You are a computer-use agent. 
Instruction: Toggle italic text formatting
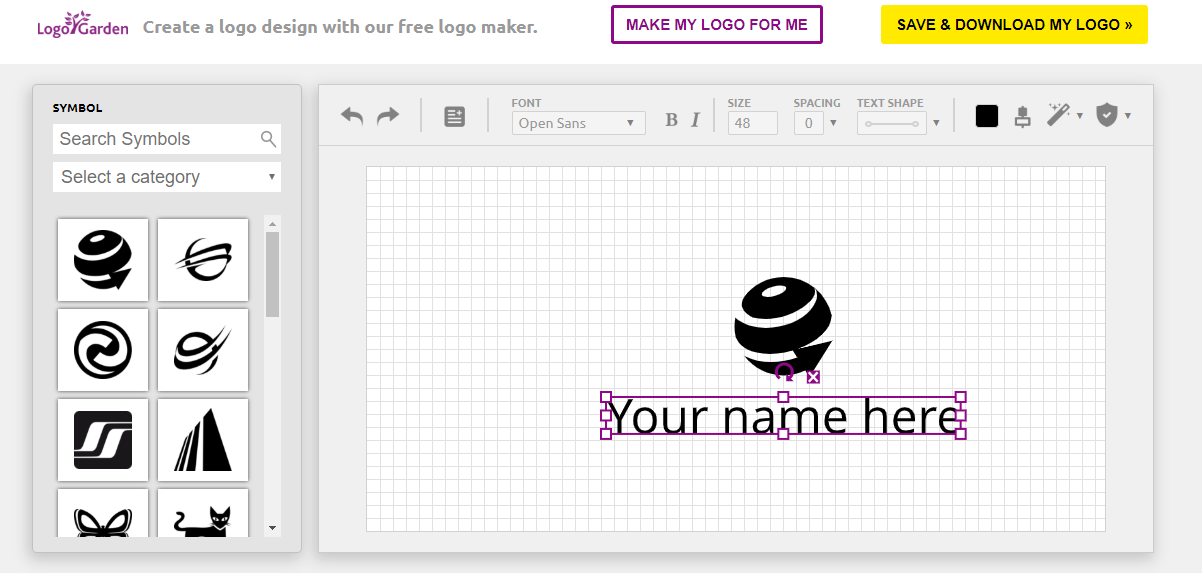click(695, 120)
